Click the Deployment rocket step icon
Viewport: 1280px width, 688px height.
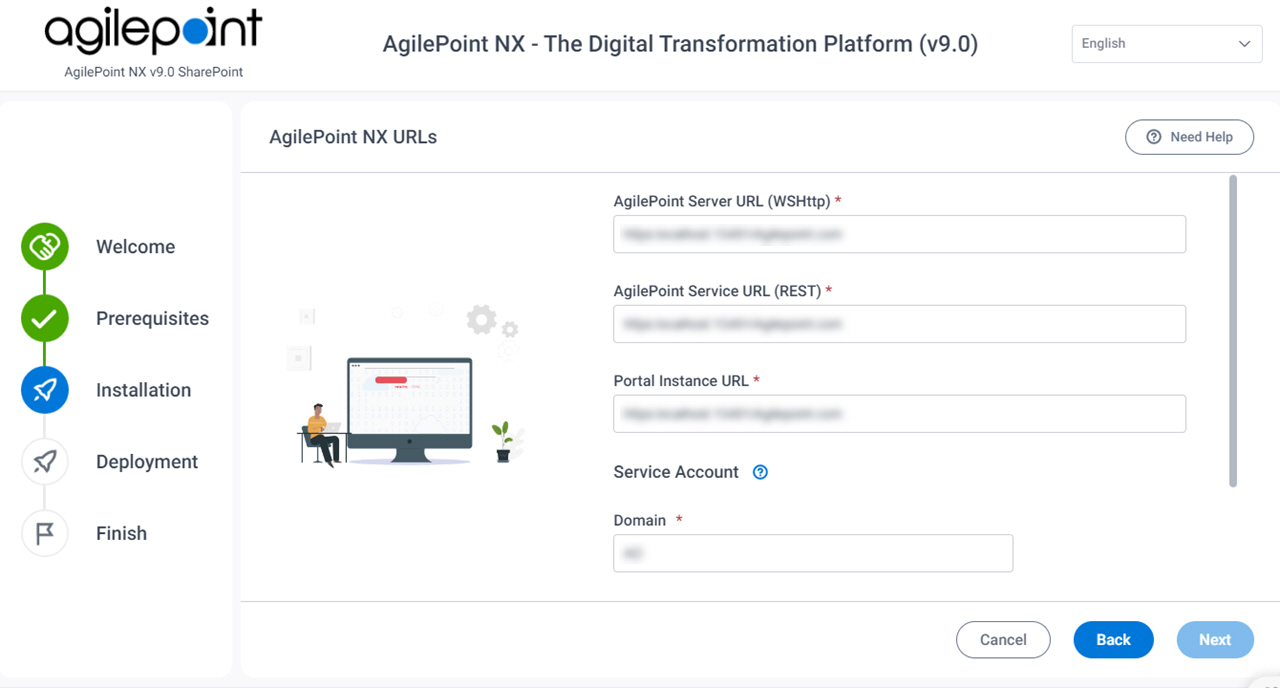45,461
